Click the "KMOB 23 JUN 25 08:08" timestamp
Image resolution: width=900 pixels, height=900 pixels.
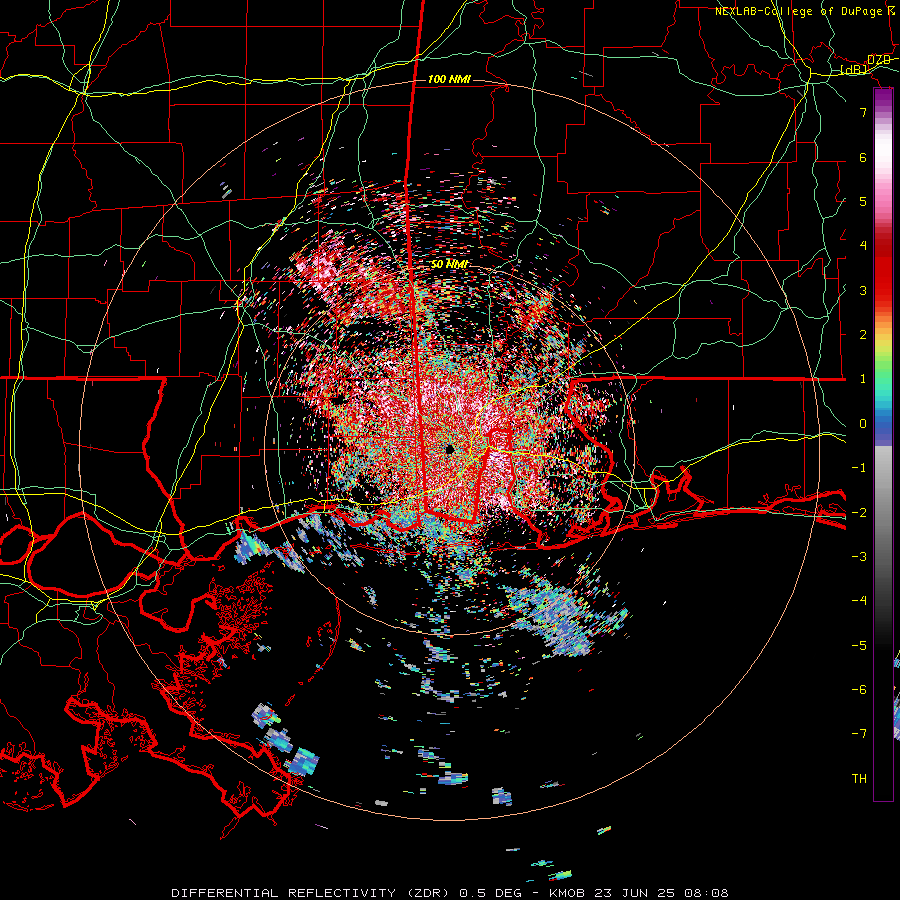click(x=639, y=893)
